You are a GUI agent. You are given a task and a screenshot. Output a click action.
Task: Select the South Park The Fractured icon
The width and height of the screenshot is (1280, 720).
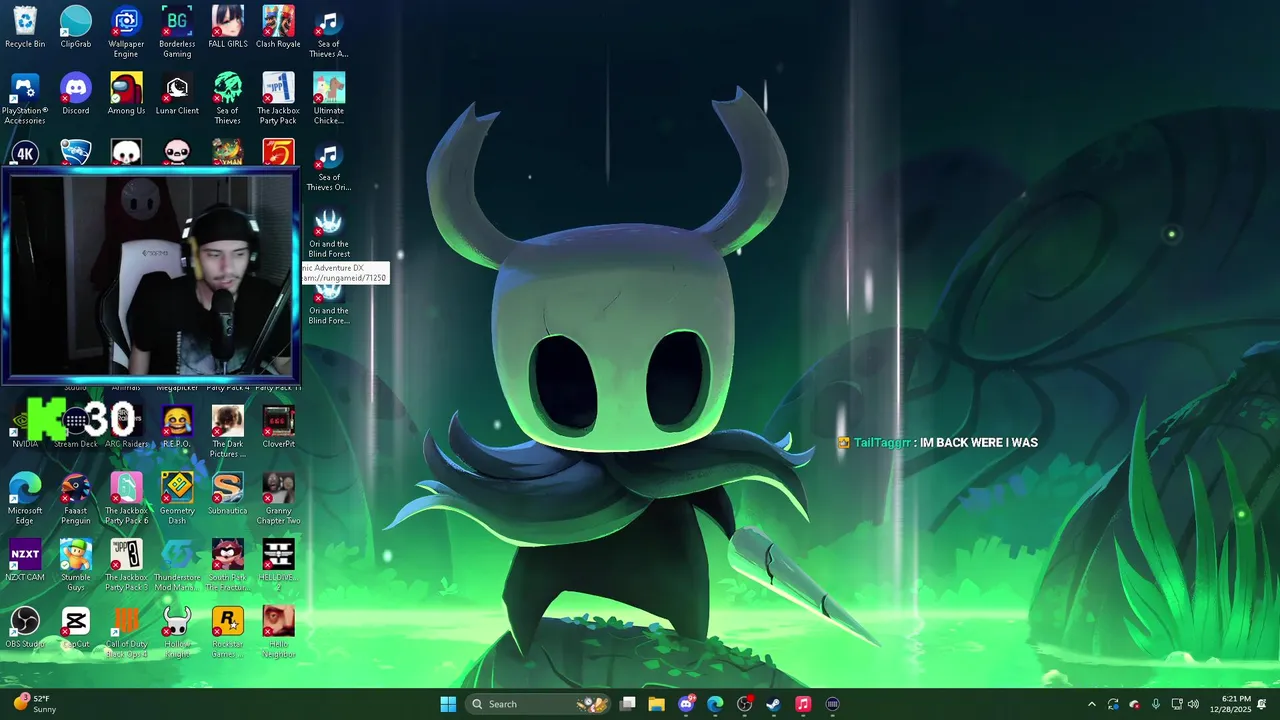click(227, 565)
